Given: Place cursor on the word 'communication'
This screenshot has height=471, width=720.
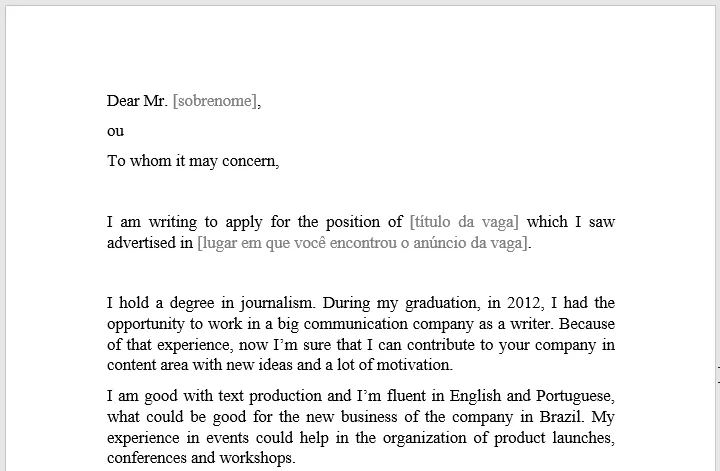Looking at the screenshot, I should point(356,324).
